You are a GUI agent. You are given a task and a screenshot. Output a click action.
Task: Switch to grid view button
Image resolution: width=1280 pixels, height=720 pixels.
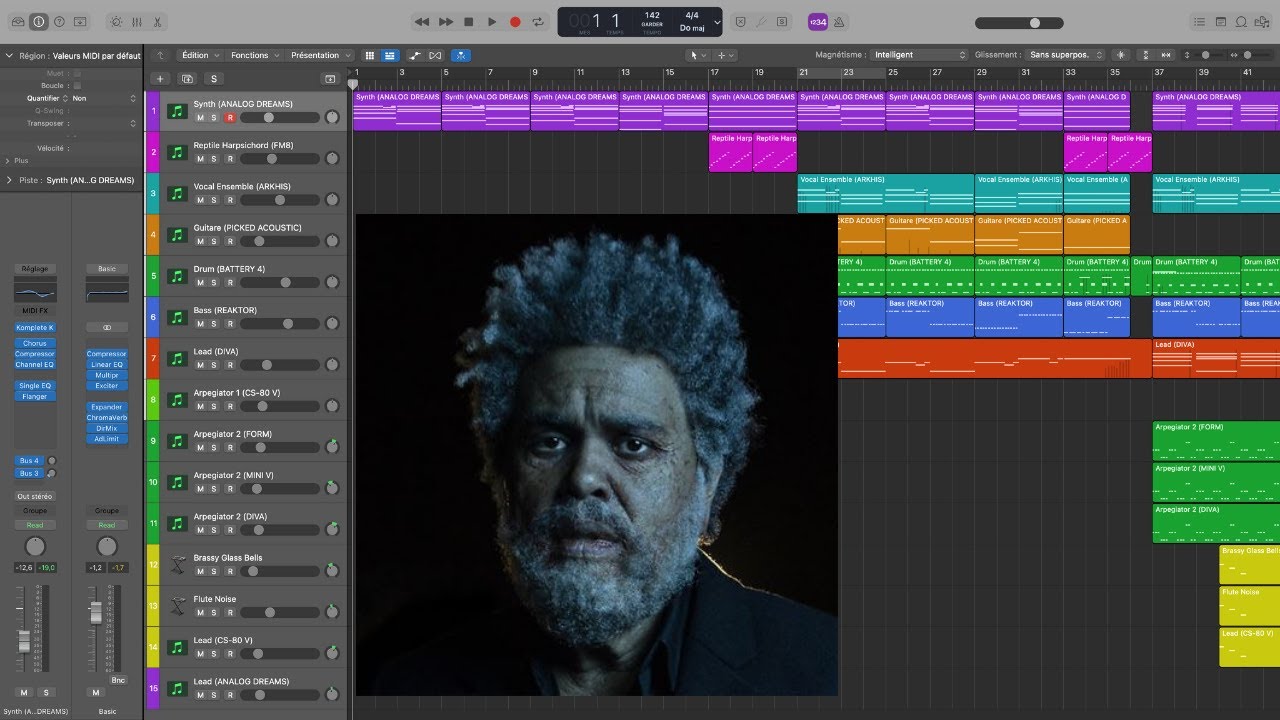tap(370, 55)
